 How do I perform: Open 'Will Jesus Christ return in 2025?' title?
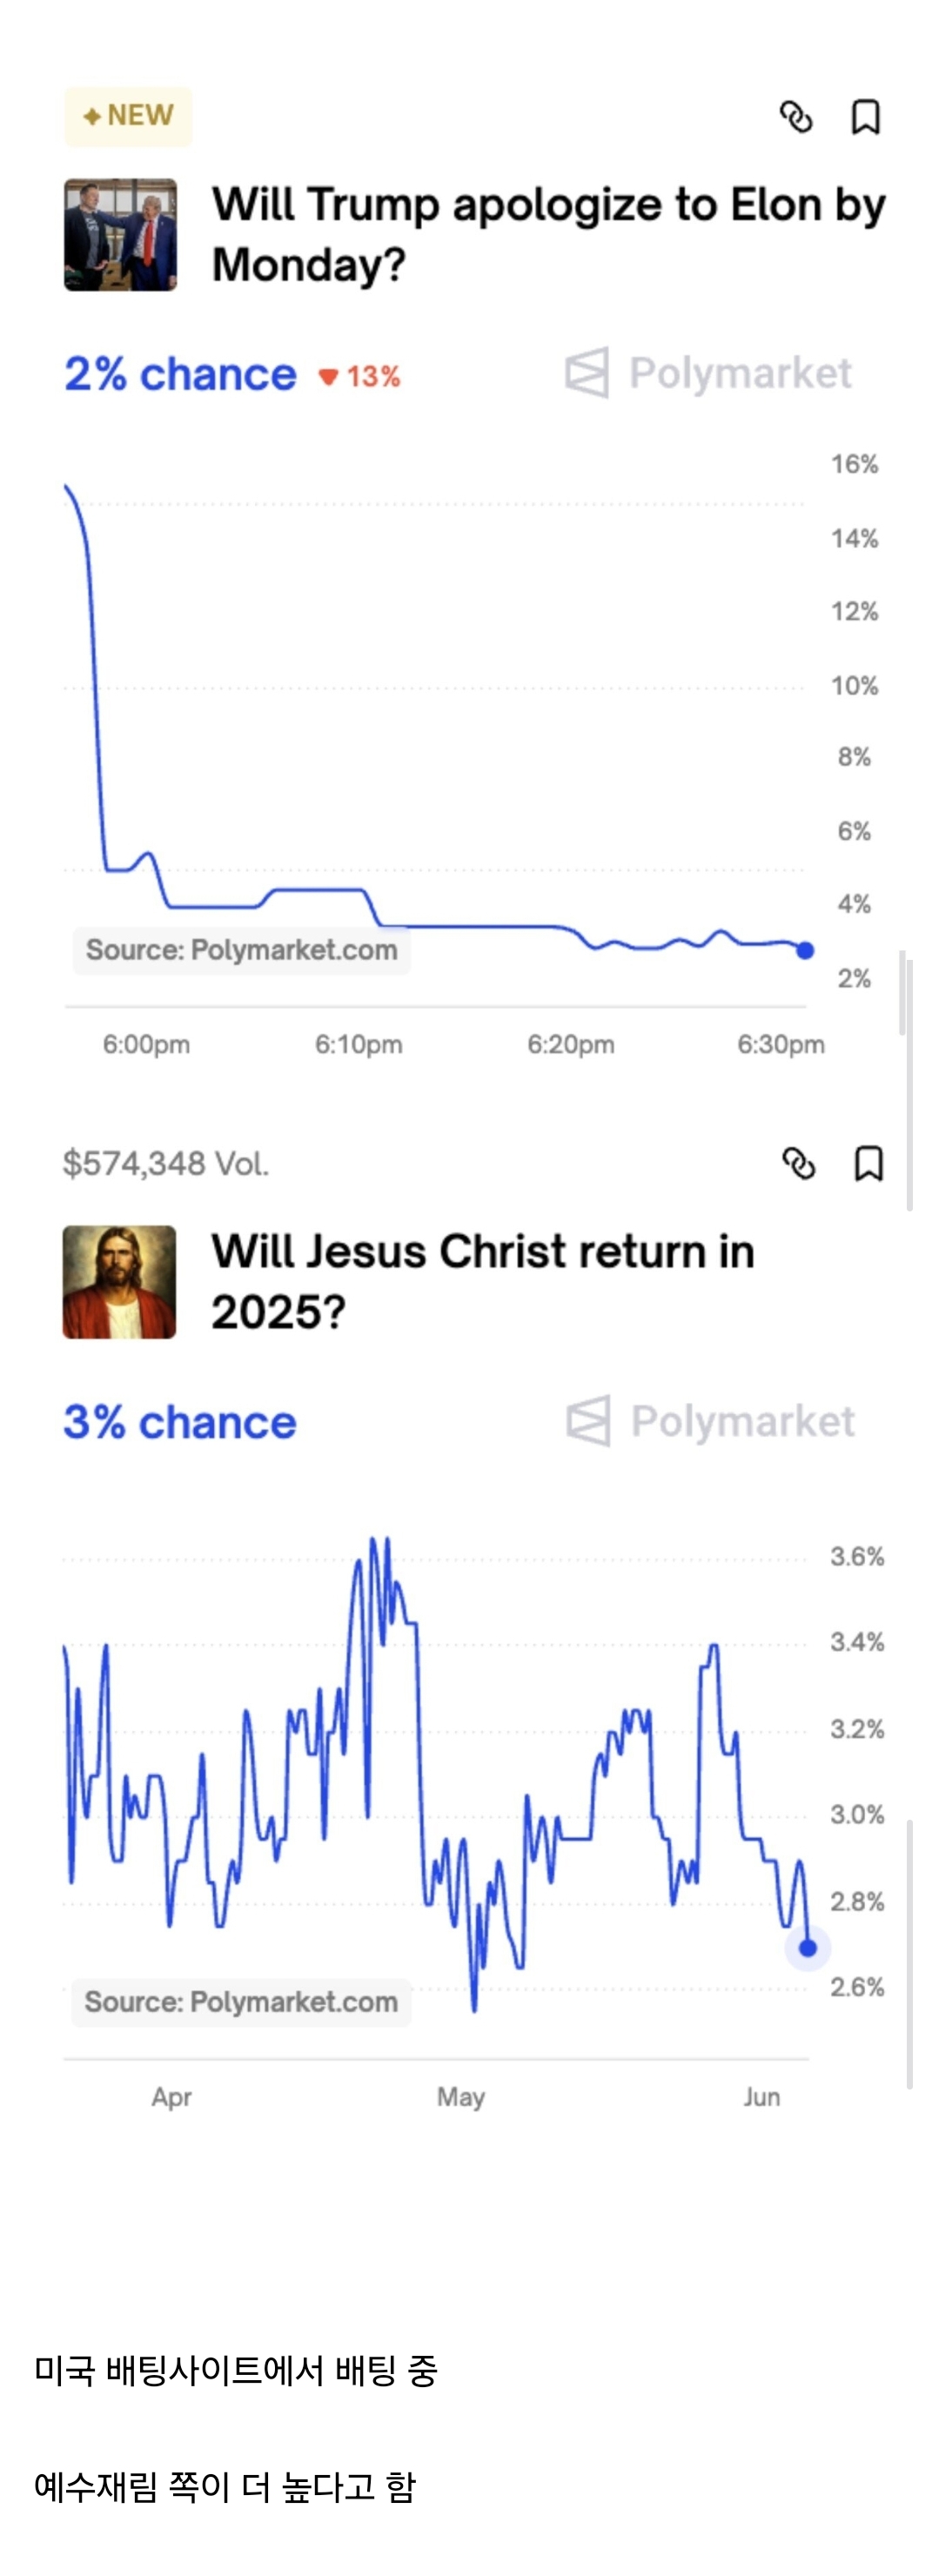coord(482,1282)
